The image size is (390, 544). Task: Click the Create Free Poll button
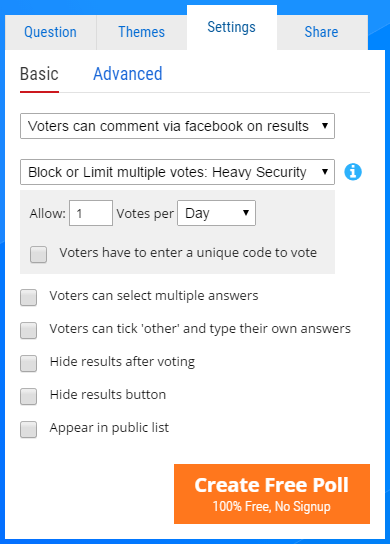272,494
